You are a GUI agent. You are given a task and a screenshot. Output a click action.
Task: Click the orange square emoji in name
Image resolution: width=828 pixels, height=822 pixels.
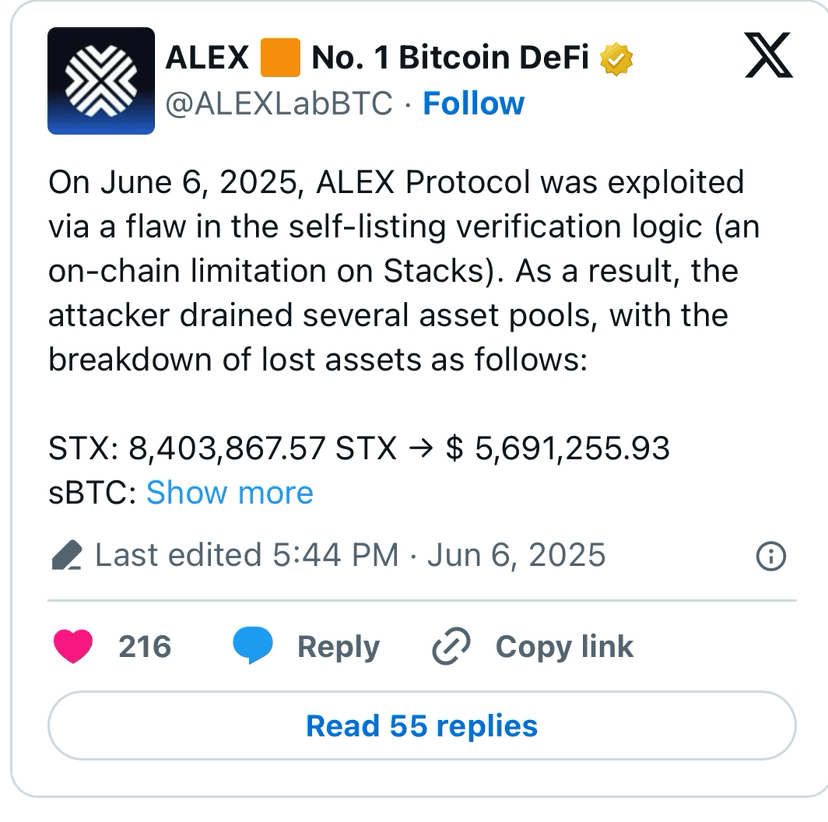pyautogui.click(x=280, y=58)
